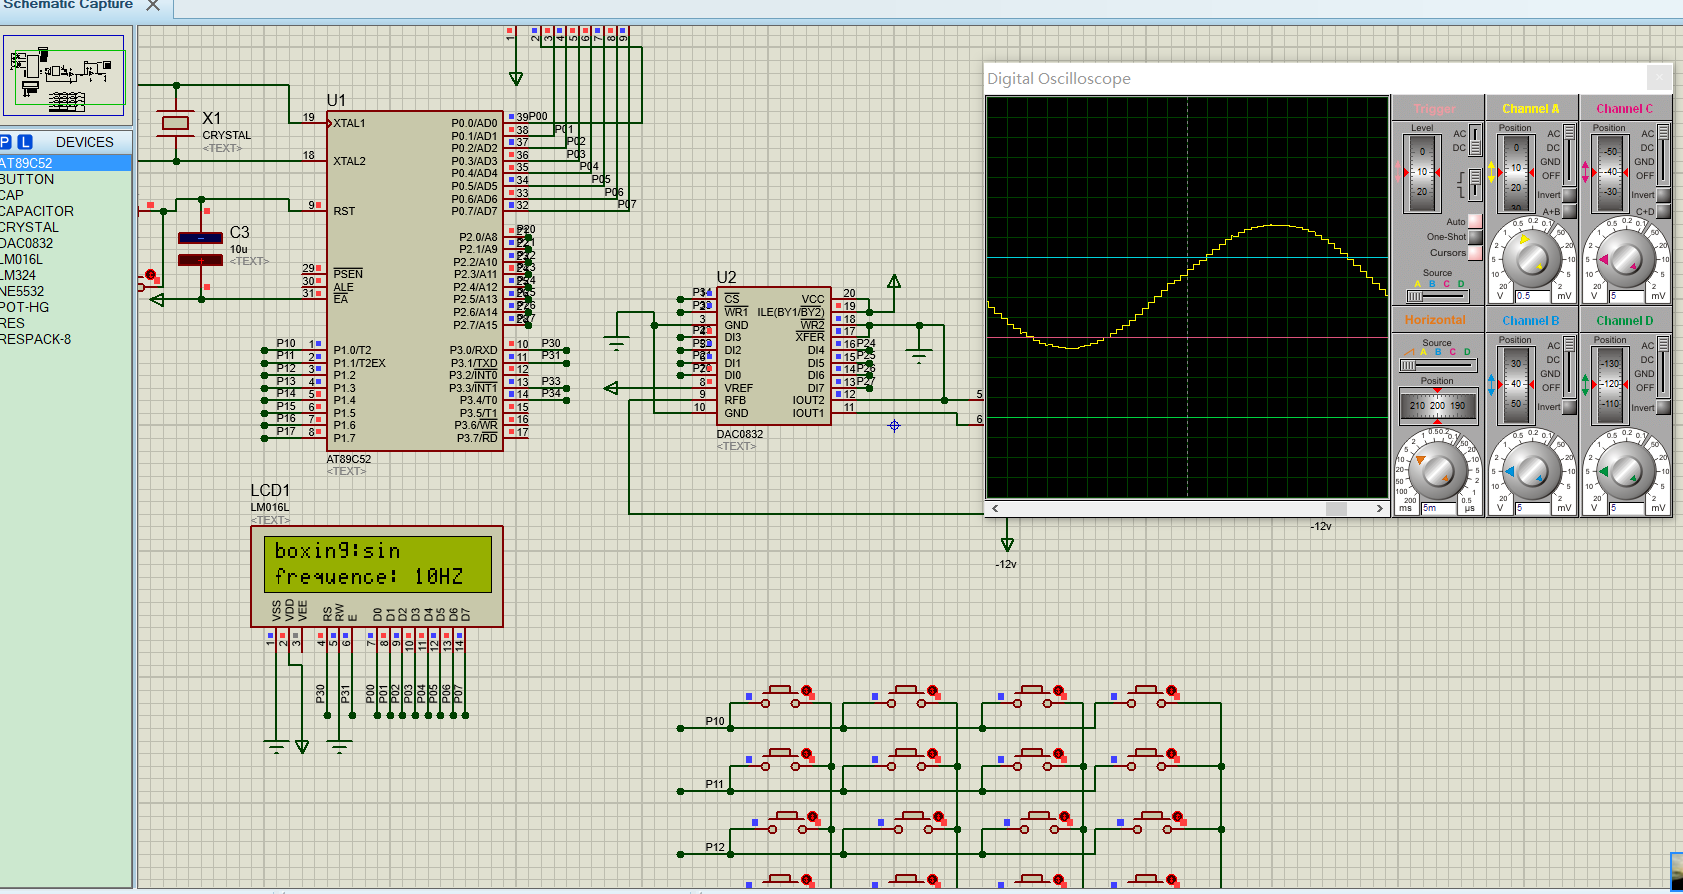
Task: Click the Horizontal timebase value field
Action: 1440,508
